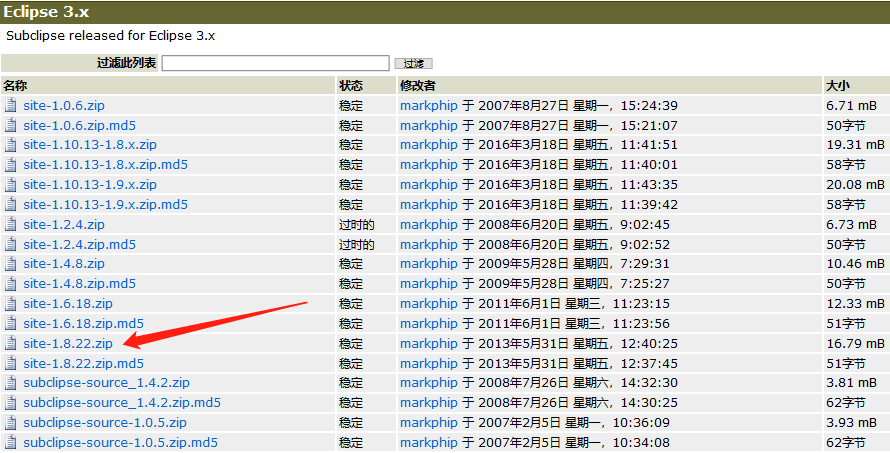Click 过时的 status of site-1.2.4.zip
Screen dimensions: 890x453
click(356, 224)
